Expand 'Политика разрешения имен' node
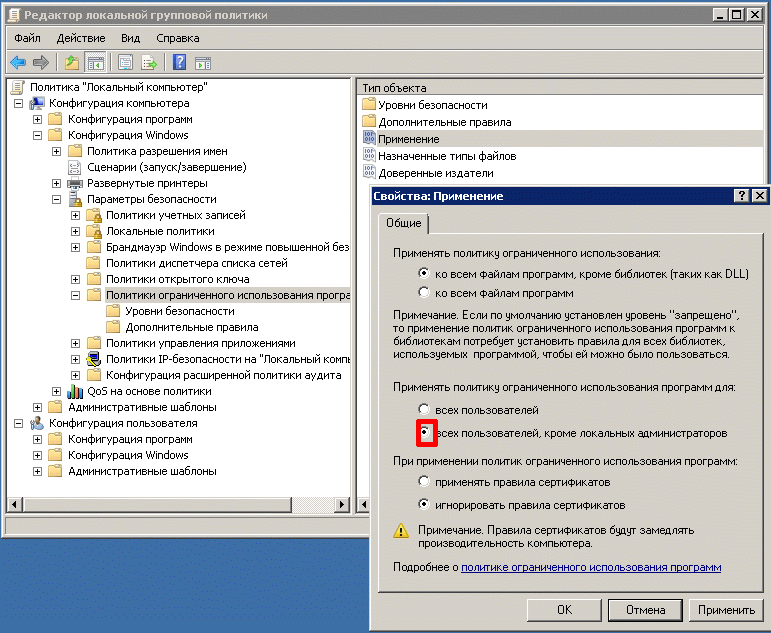 tap(57, 151)
